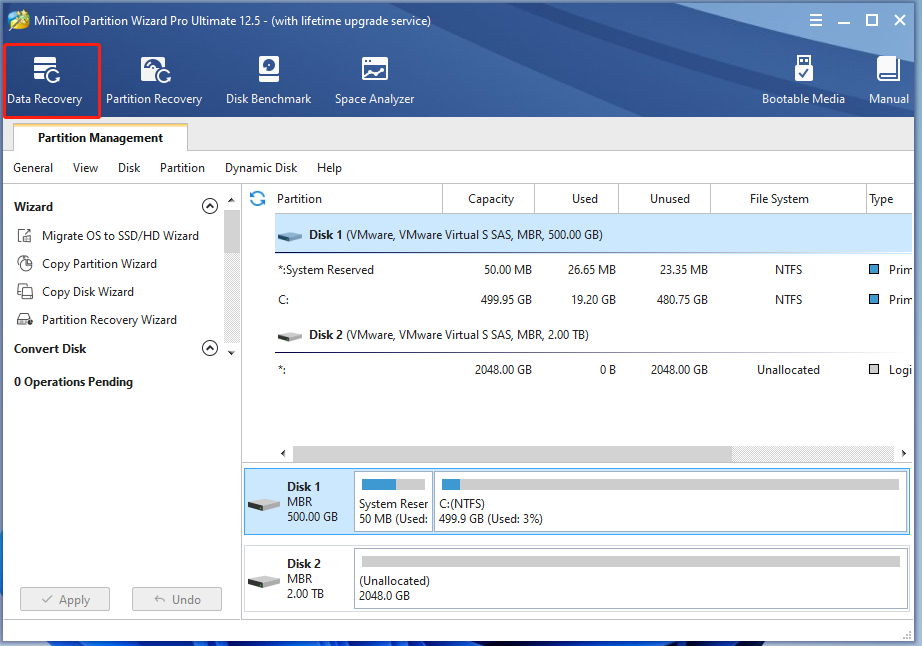922x646 pixels.
Task: Select the Disk 1 header row
Action: click(x=593, y=235)
